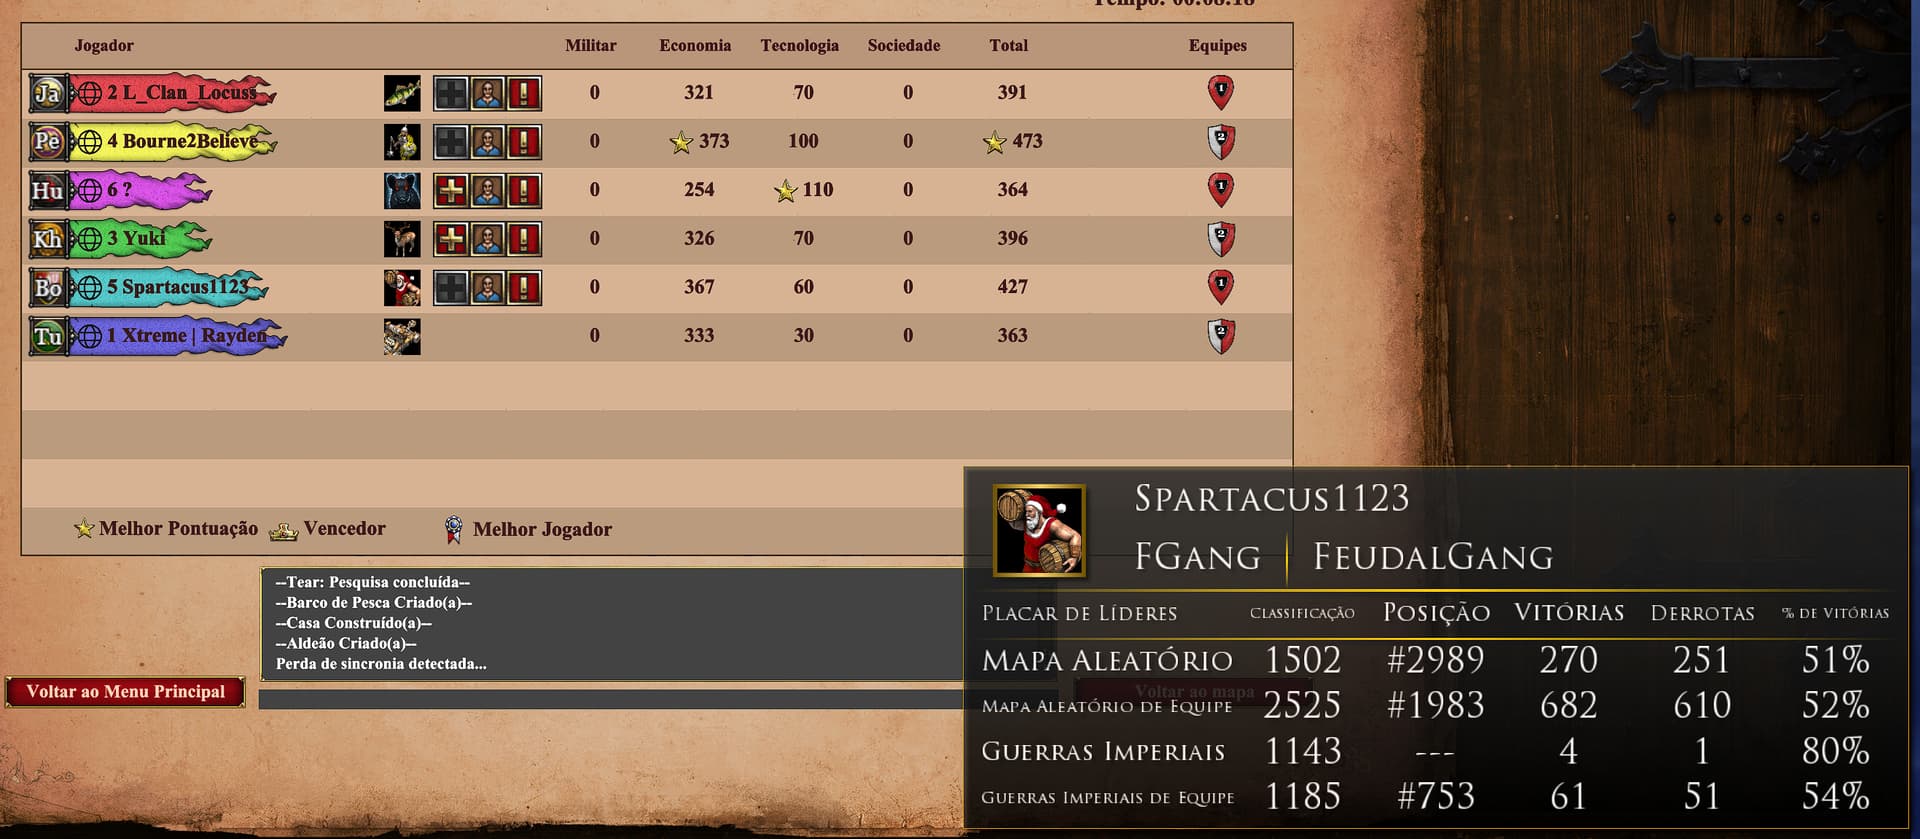Click Voltar ao Menu Principal button
The width and height of the screenshot is (1920, 839).
(x=125, y=692)
